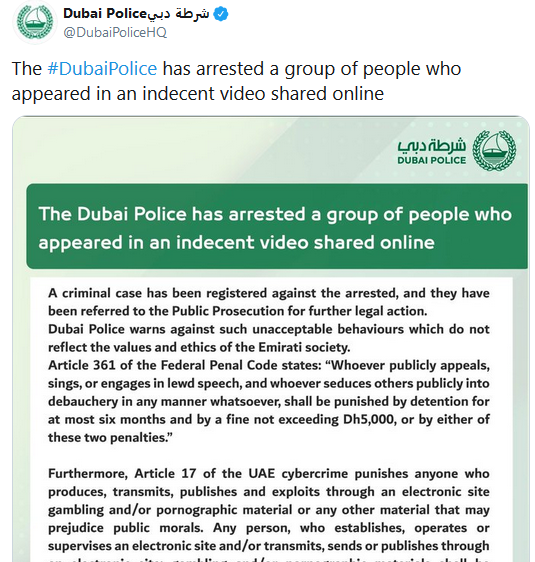Open the attached statement image
The image size is (535, 562).
tap(271, 339)
